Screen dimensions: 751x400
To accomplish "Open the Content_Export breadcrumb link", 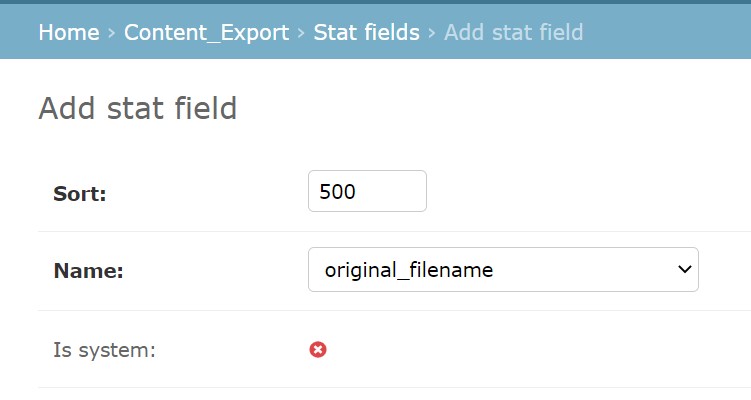I will point(206,33).
